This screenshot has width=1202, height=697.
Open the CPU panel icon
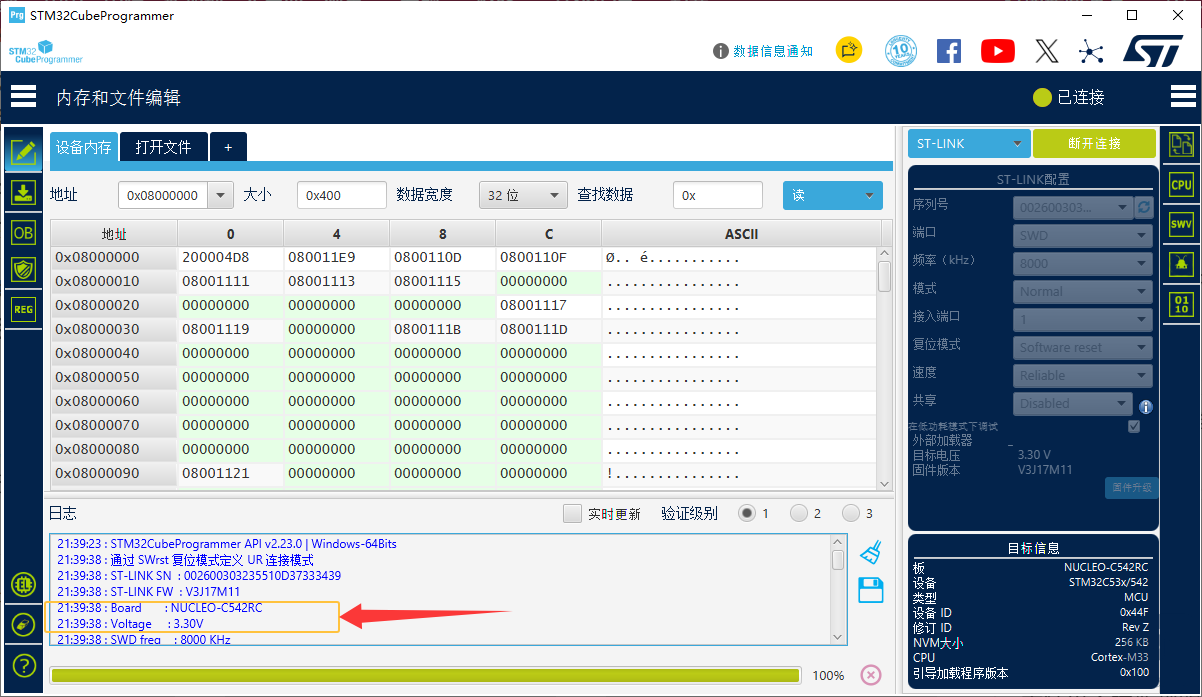click(x=1181, y=185)
